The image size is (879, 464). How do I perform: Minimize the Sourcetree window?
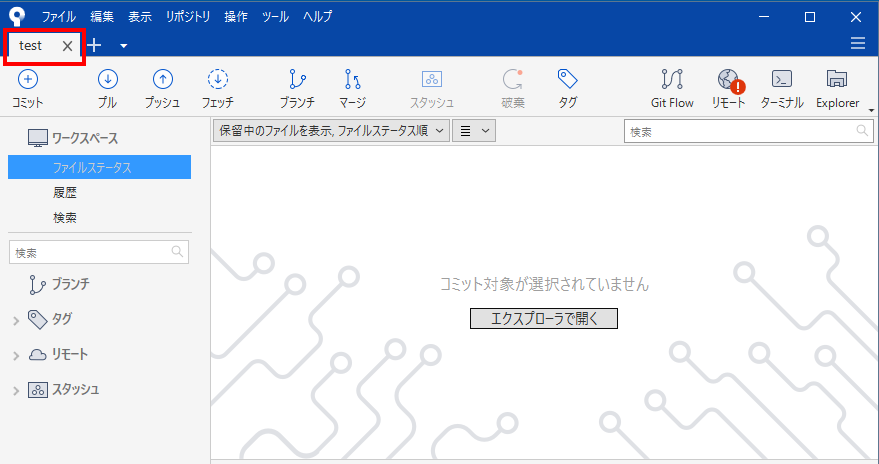[x=764, y=17]
